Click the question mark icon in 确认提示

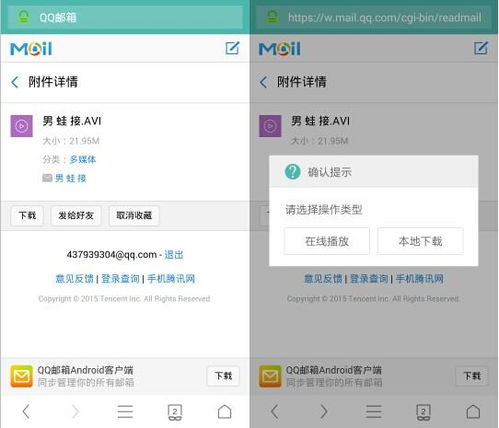(293, 172)
